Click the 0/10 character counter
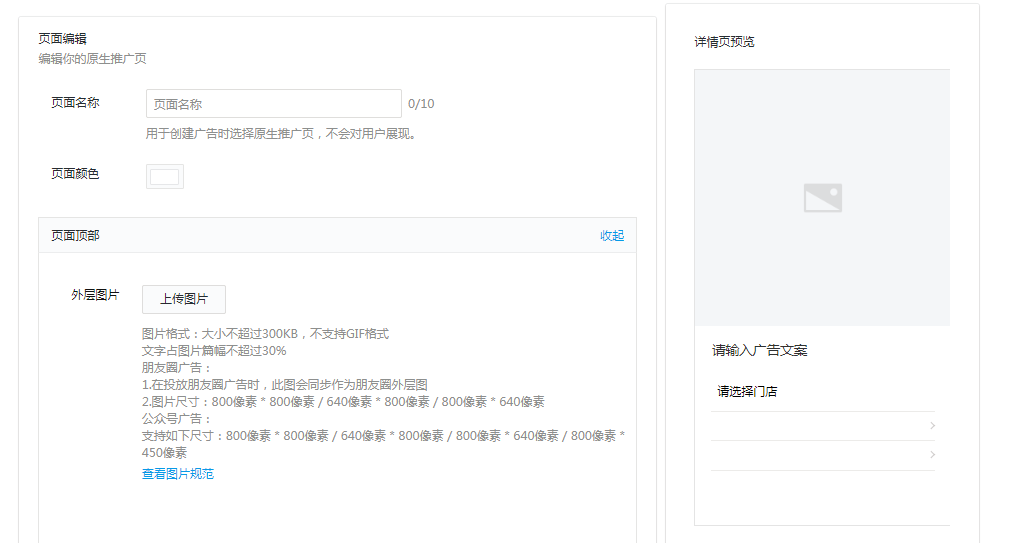1021x543 pixels. tap(421, 104)
